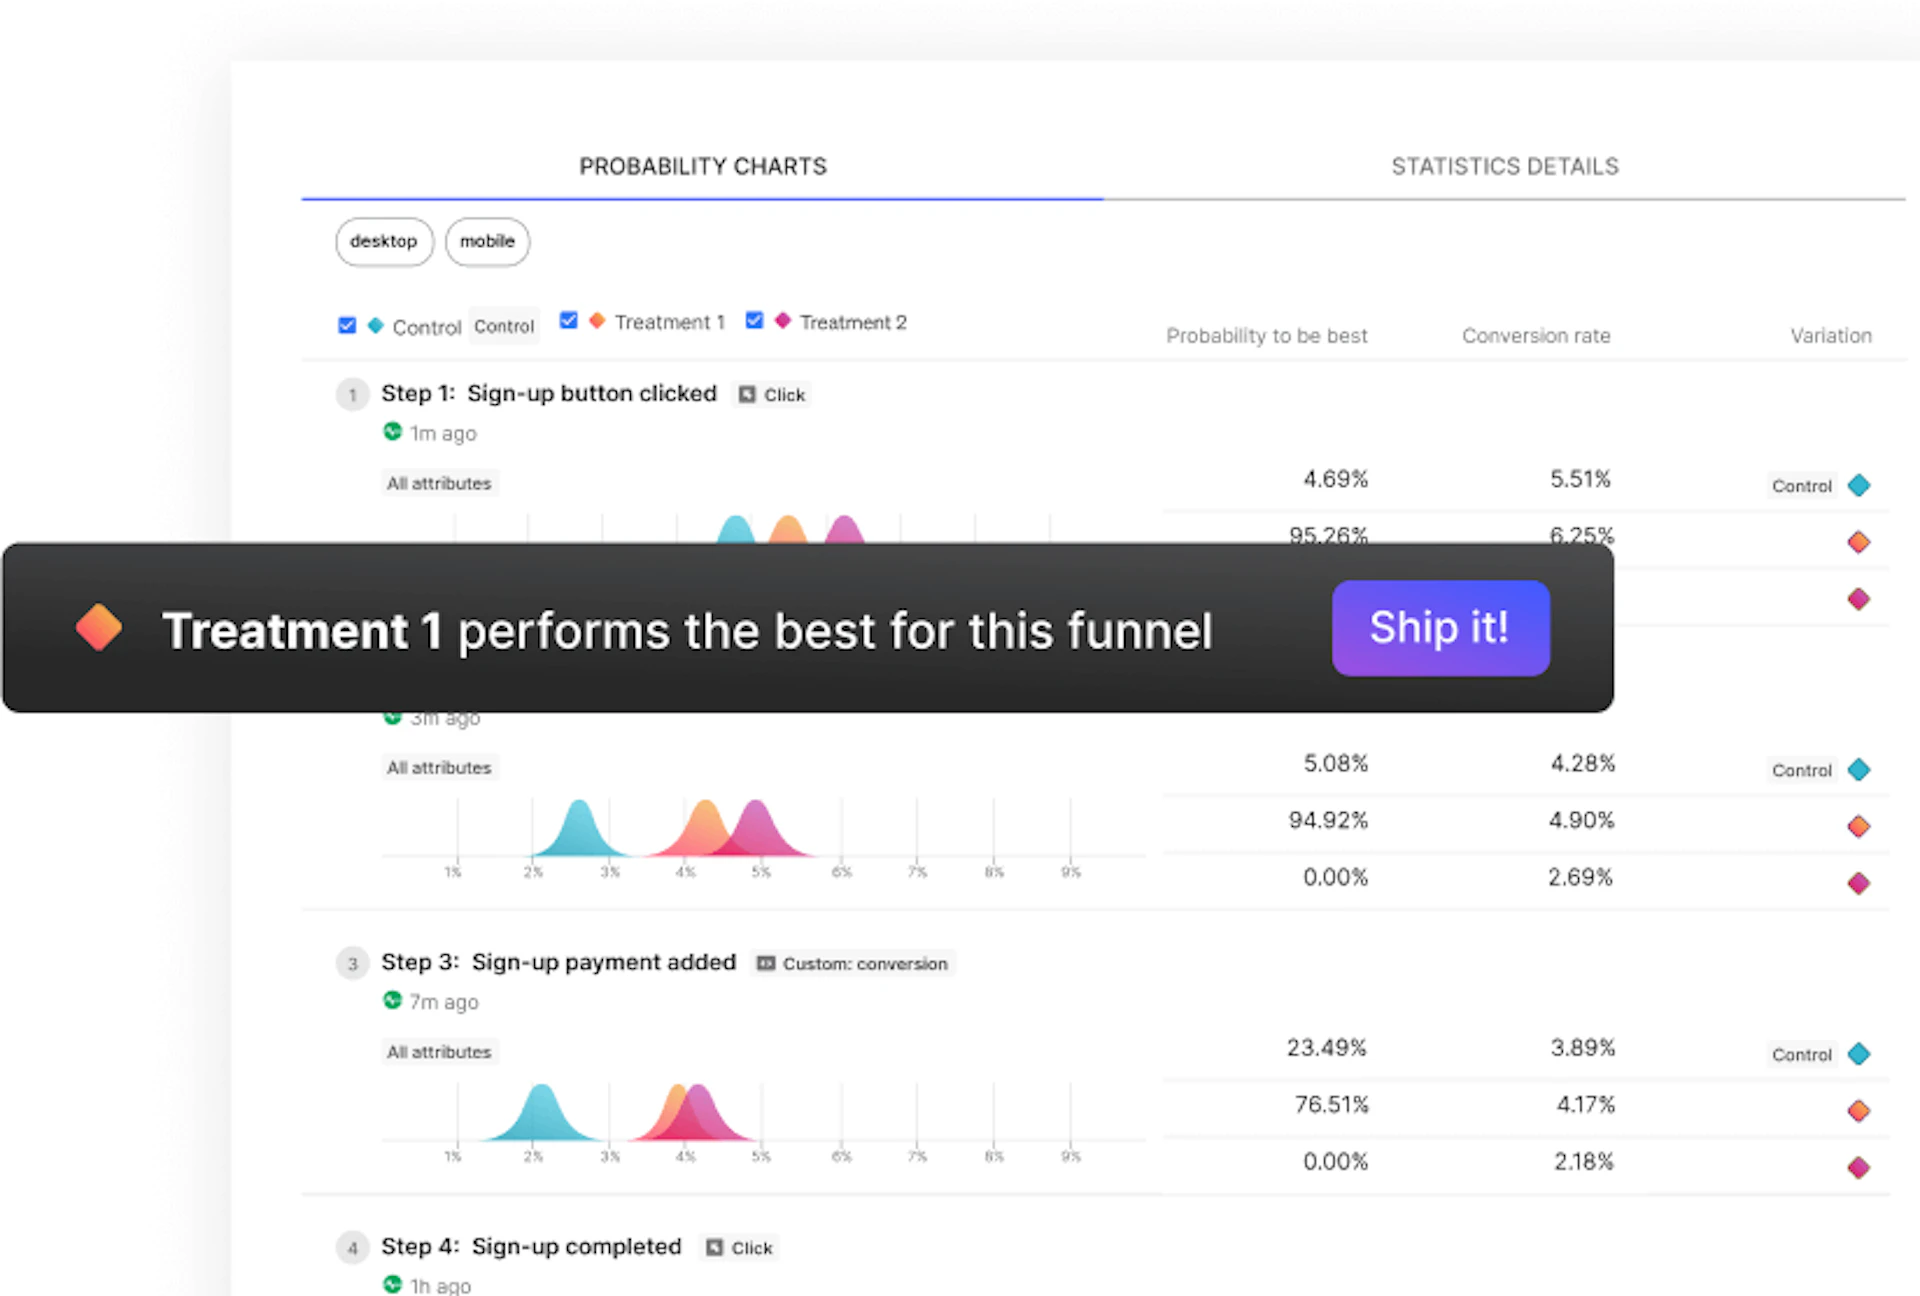Click the Custom: conversion tag icon on Step 3
This screenshot has width=1920, height=1296.
(766, 963)
